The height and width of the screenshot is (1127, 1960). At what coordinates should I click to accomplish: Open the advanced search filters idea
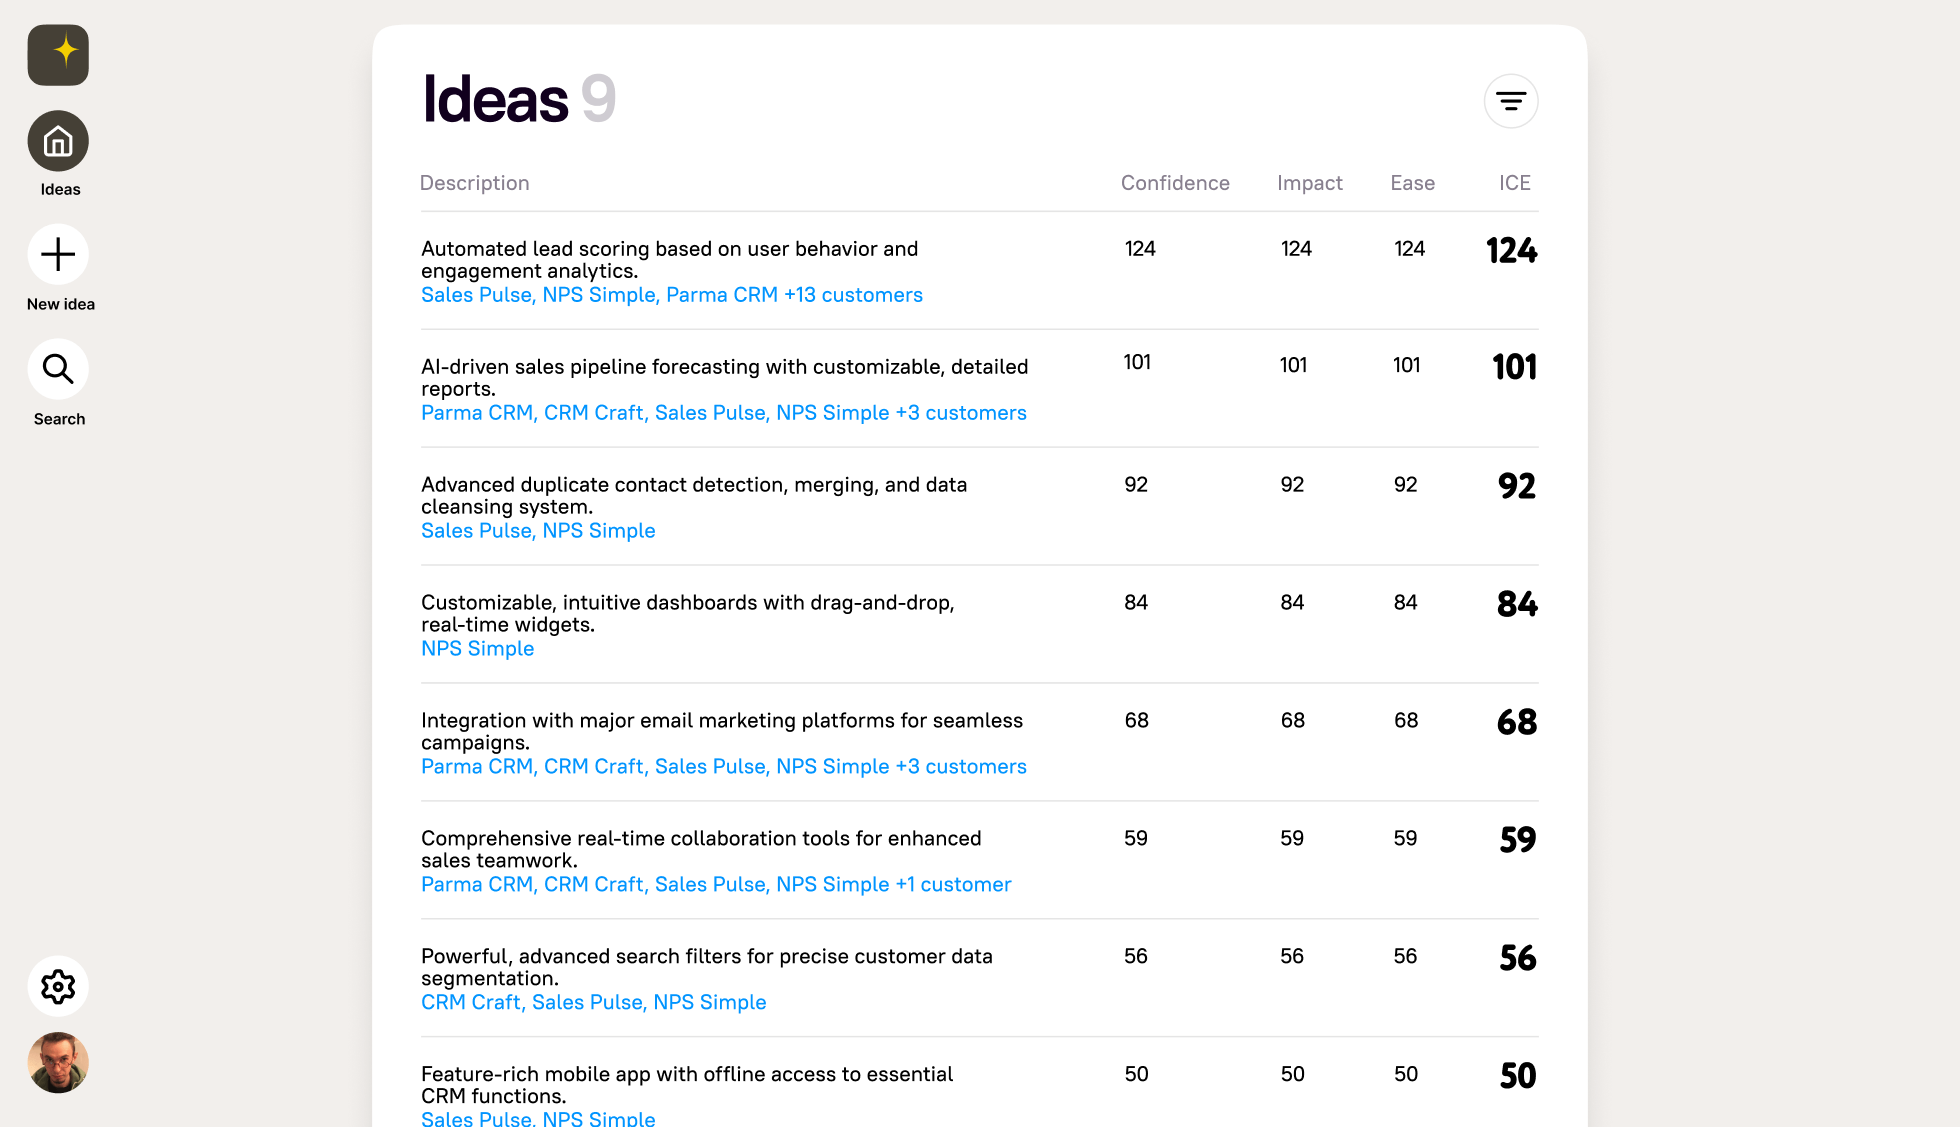coord(706,968)
